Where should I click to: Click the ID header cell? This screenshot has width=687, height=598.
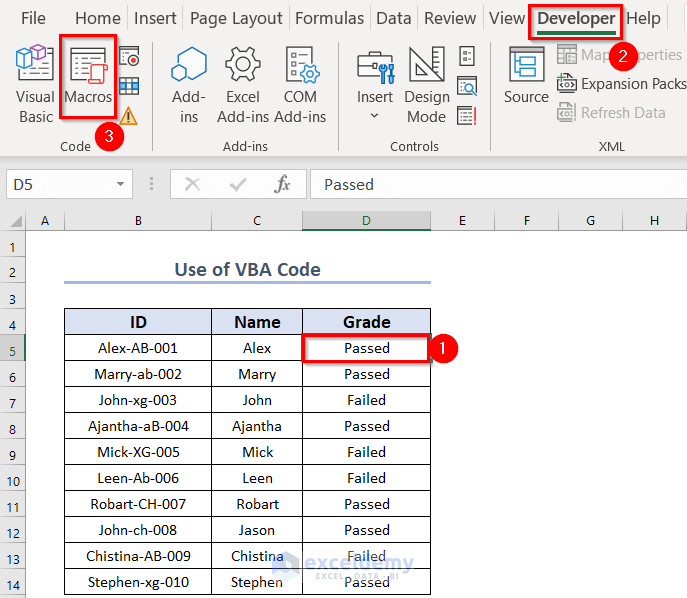pyautogui.click(x=138, y=322)
